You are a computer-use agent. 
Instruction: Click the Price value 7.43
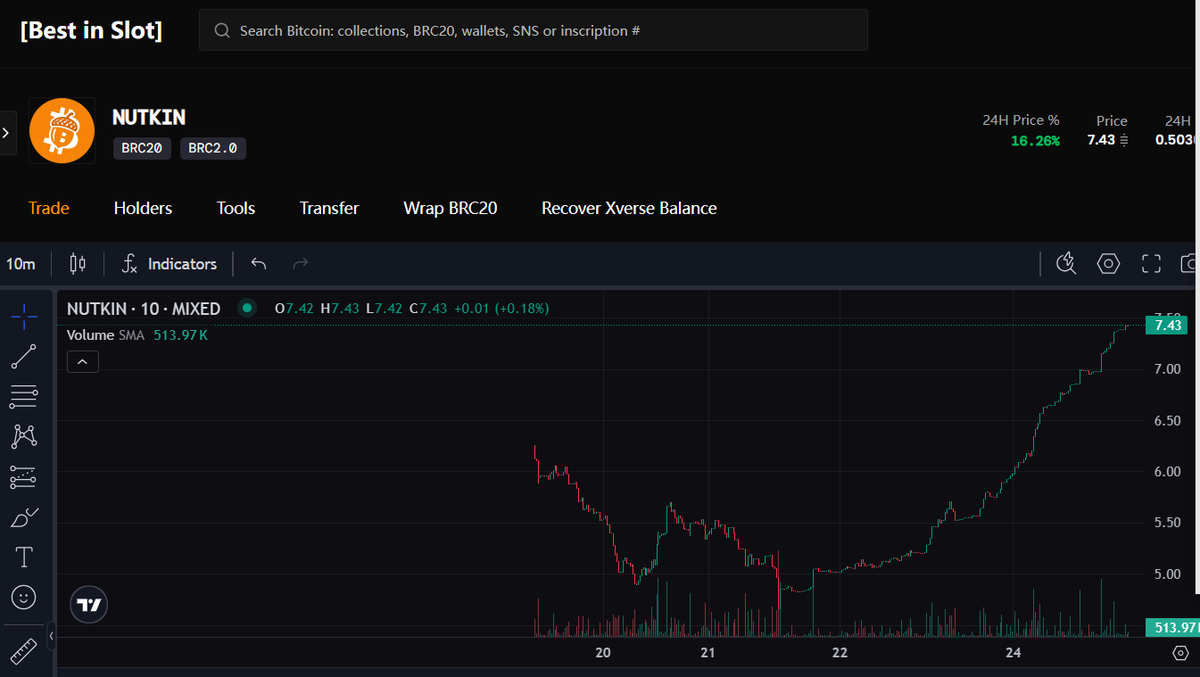coord(1101,140)
